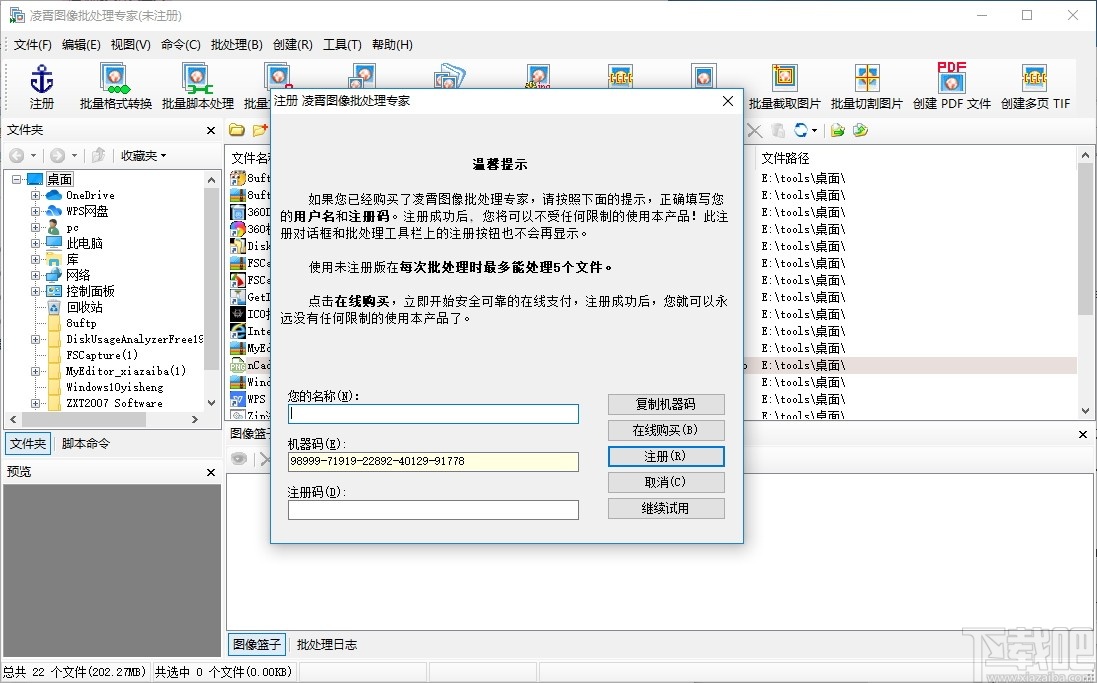The image size is (1097, 683).
Task: Click the gray X delete icon in file toolbar
Action: tap(755, 130)
